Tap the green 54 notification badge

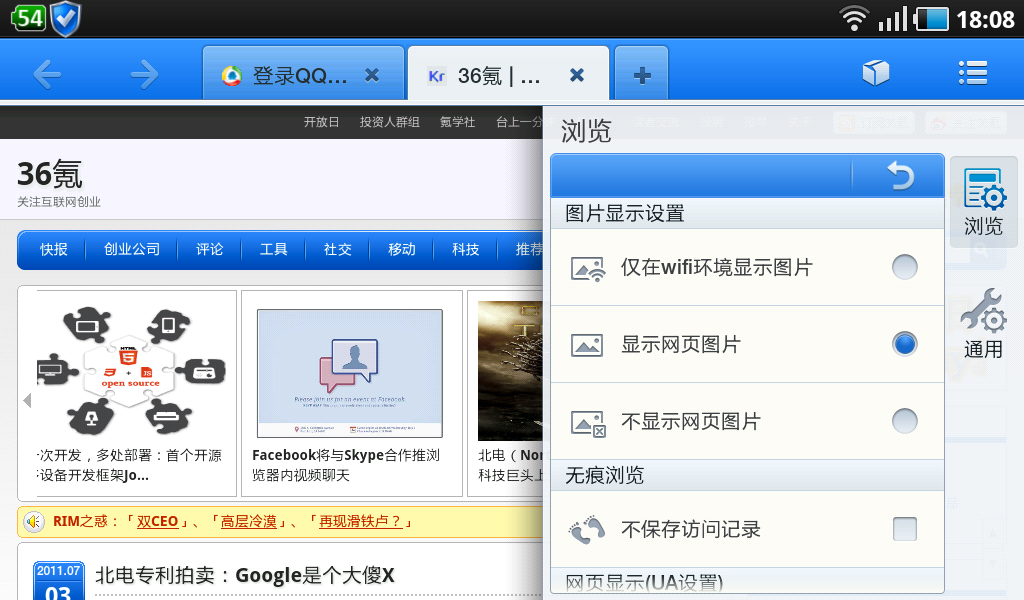[x=29, y=18]
